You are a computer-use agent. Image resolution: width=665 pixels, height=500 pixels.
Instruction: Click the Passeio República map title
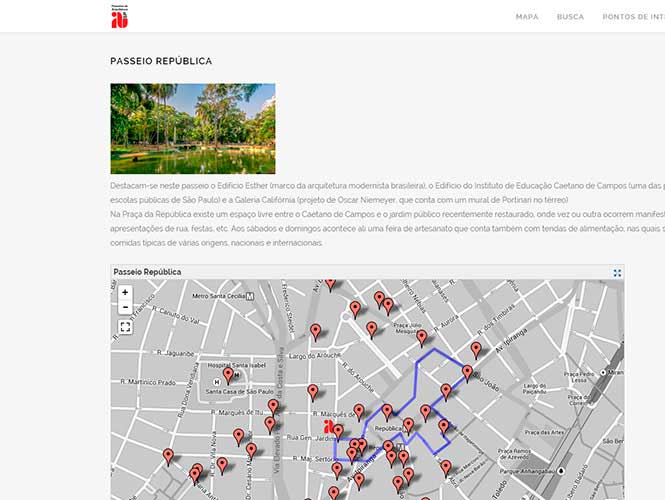[x=147, y=272]
